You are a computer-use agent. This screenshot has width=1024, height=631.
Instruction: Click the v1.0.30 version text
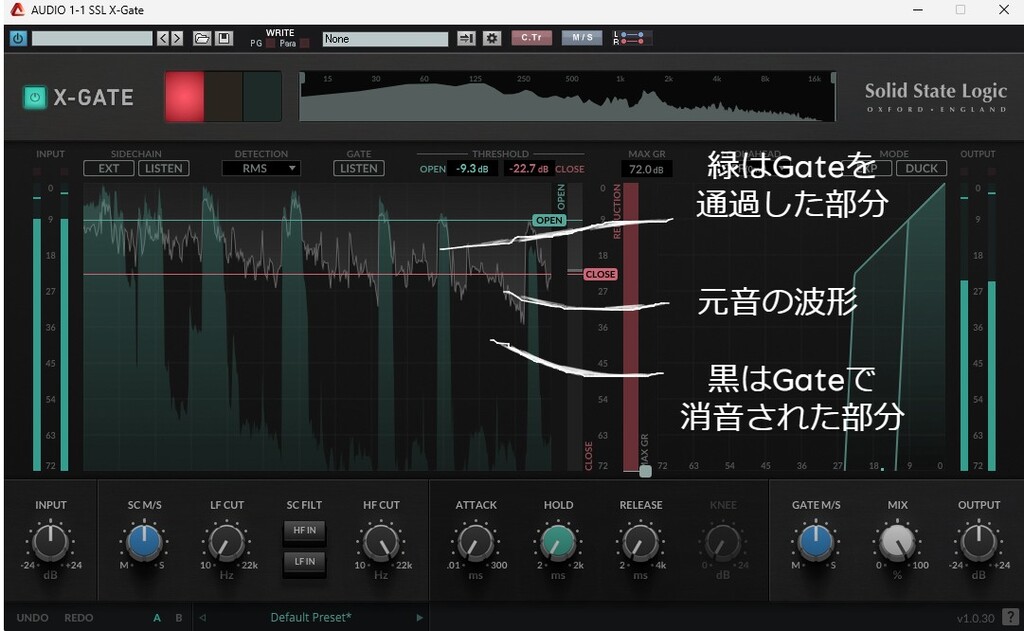point(976,618)
